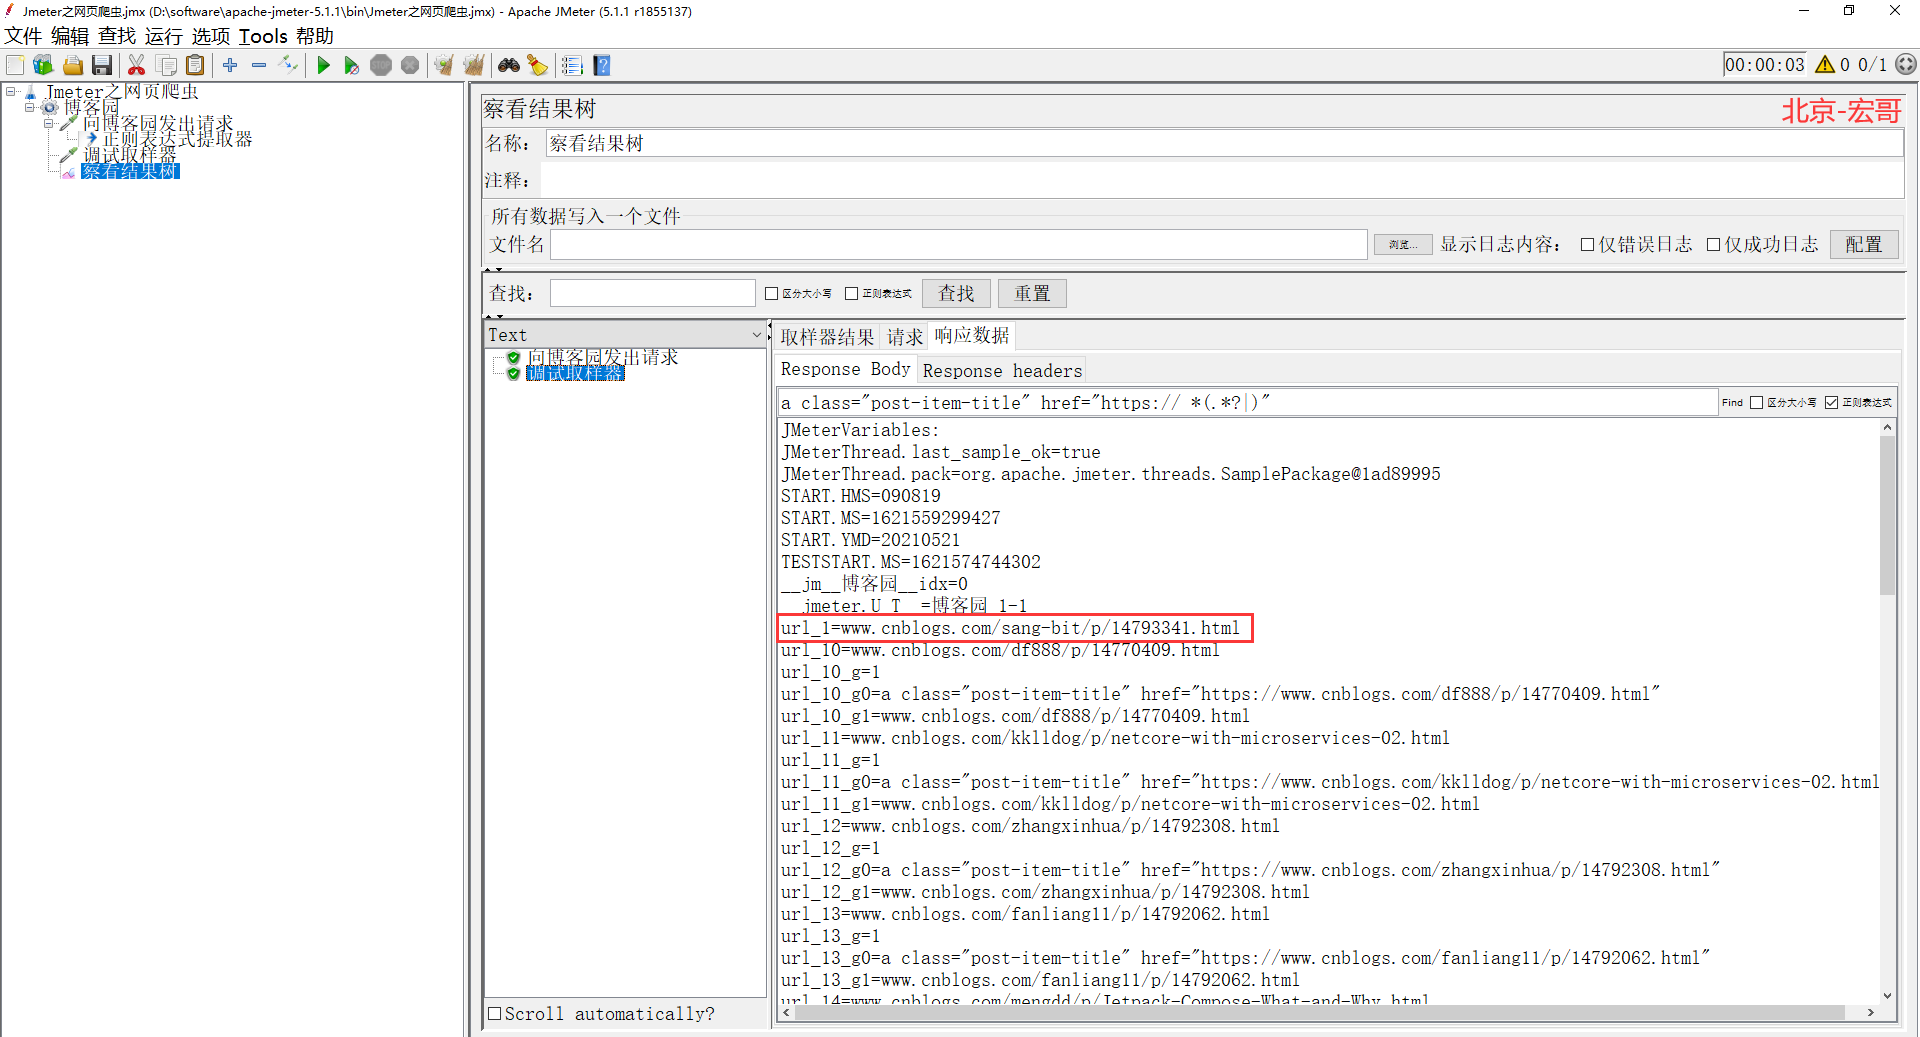Viewport: 1920px width, 1037px height.
Task: Click the 查找 search button
Action: (x=956, y=293)
